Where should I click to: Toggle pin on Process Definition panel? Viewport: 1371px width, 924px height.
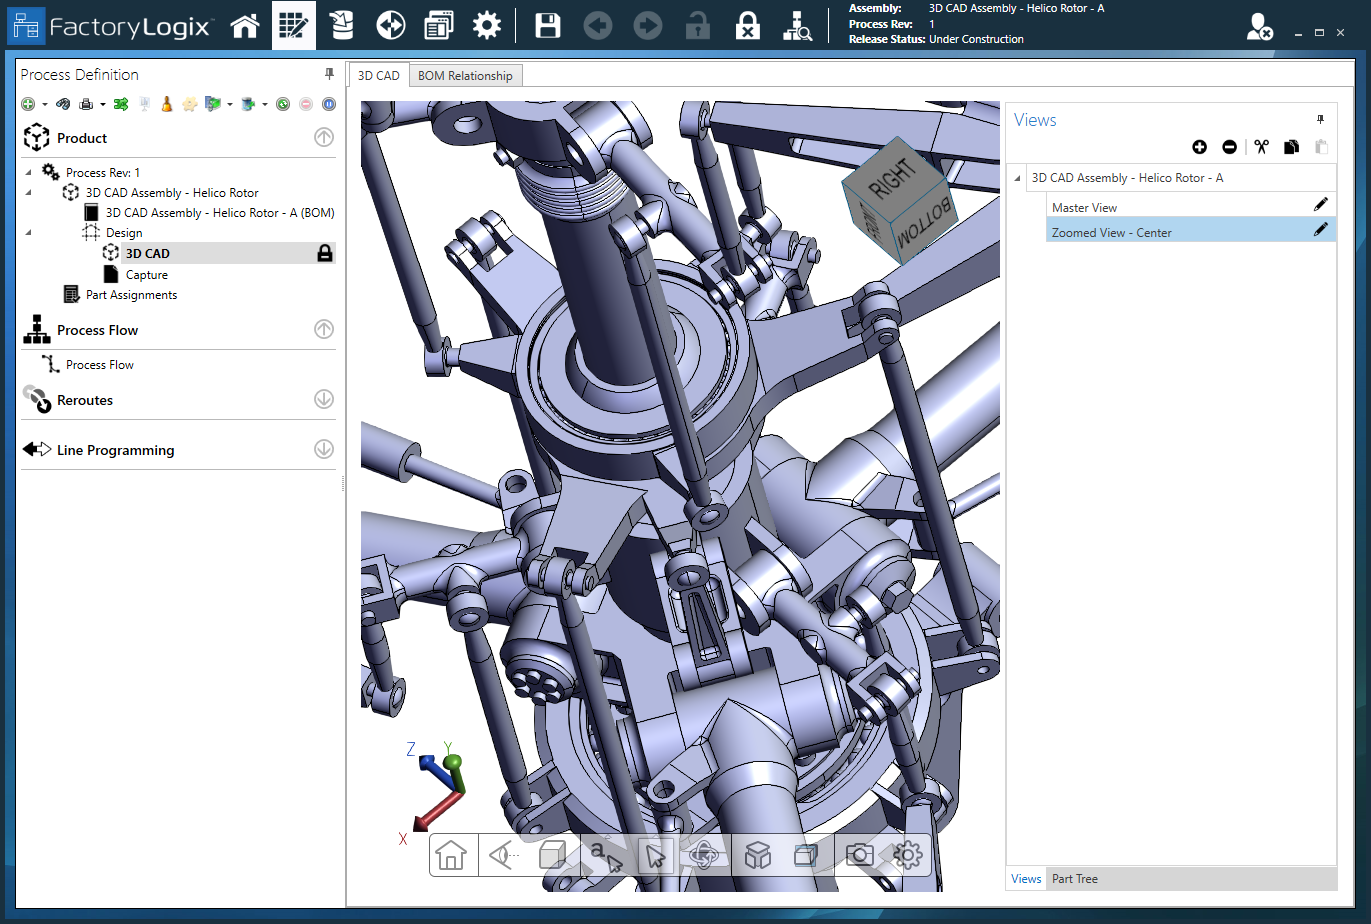coord(329,74)
